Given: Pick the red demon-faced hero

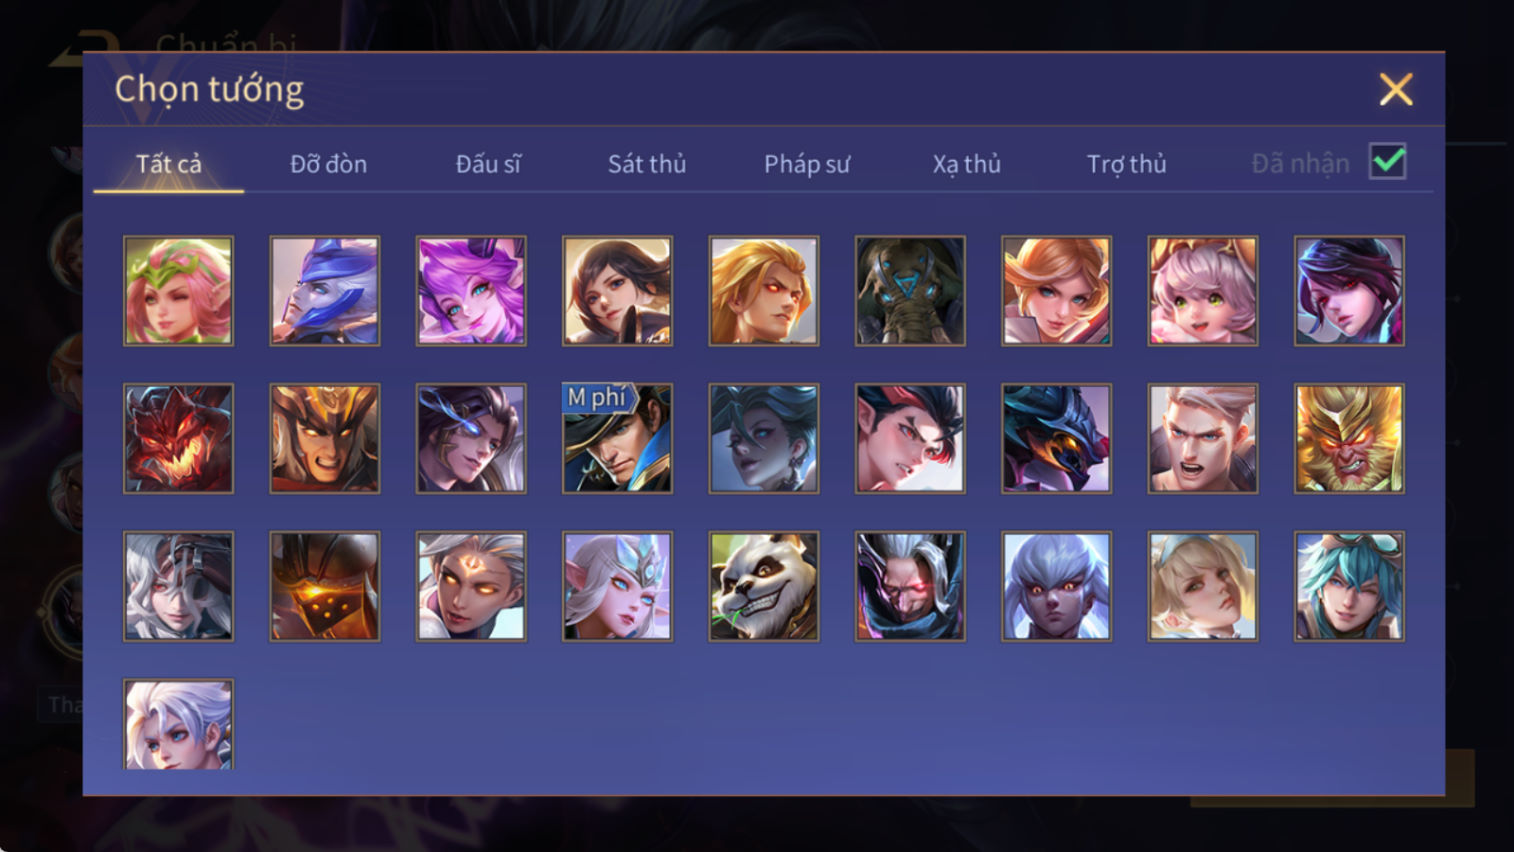Looking at the screenshot, I should coord(178,438).
